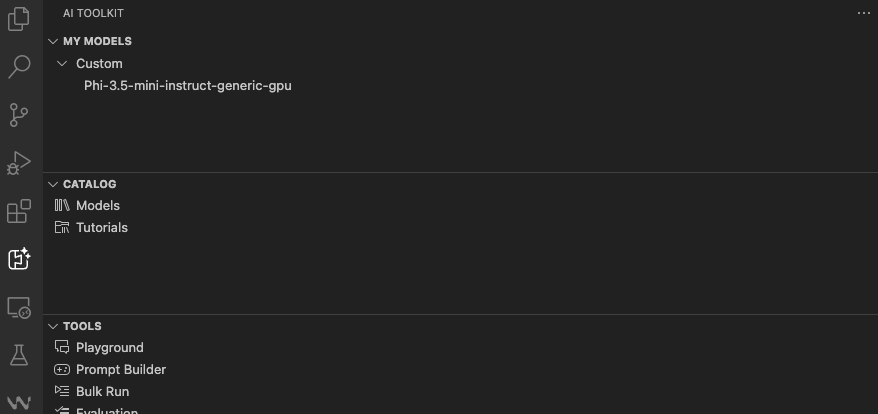Open the Extensions view icon

coord(18,211)
